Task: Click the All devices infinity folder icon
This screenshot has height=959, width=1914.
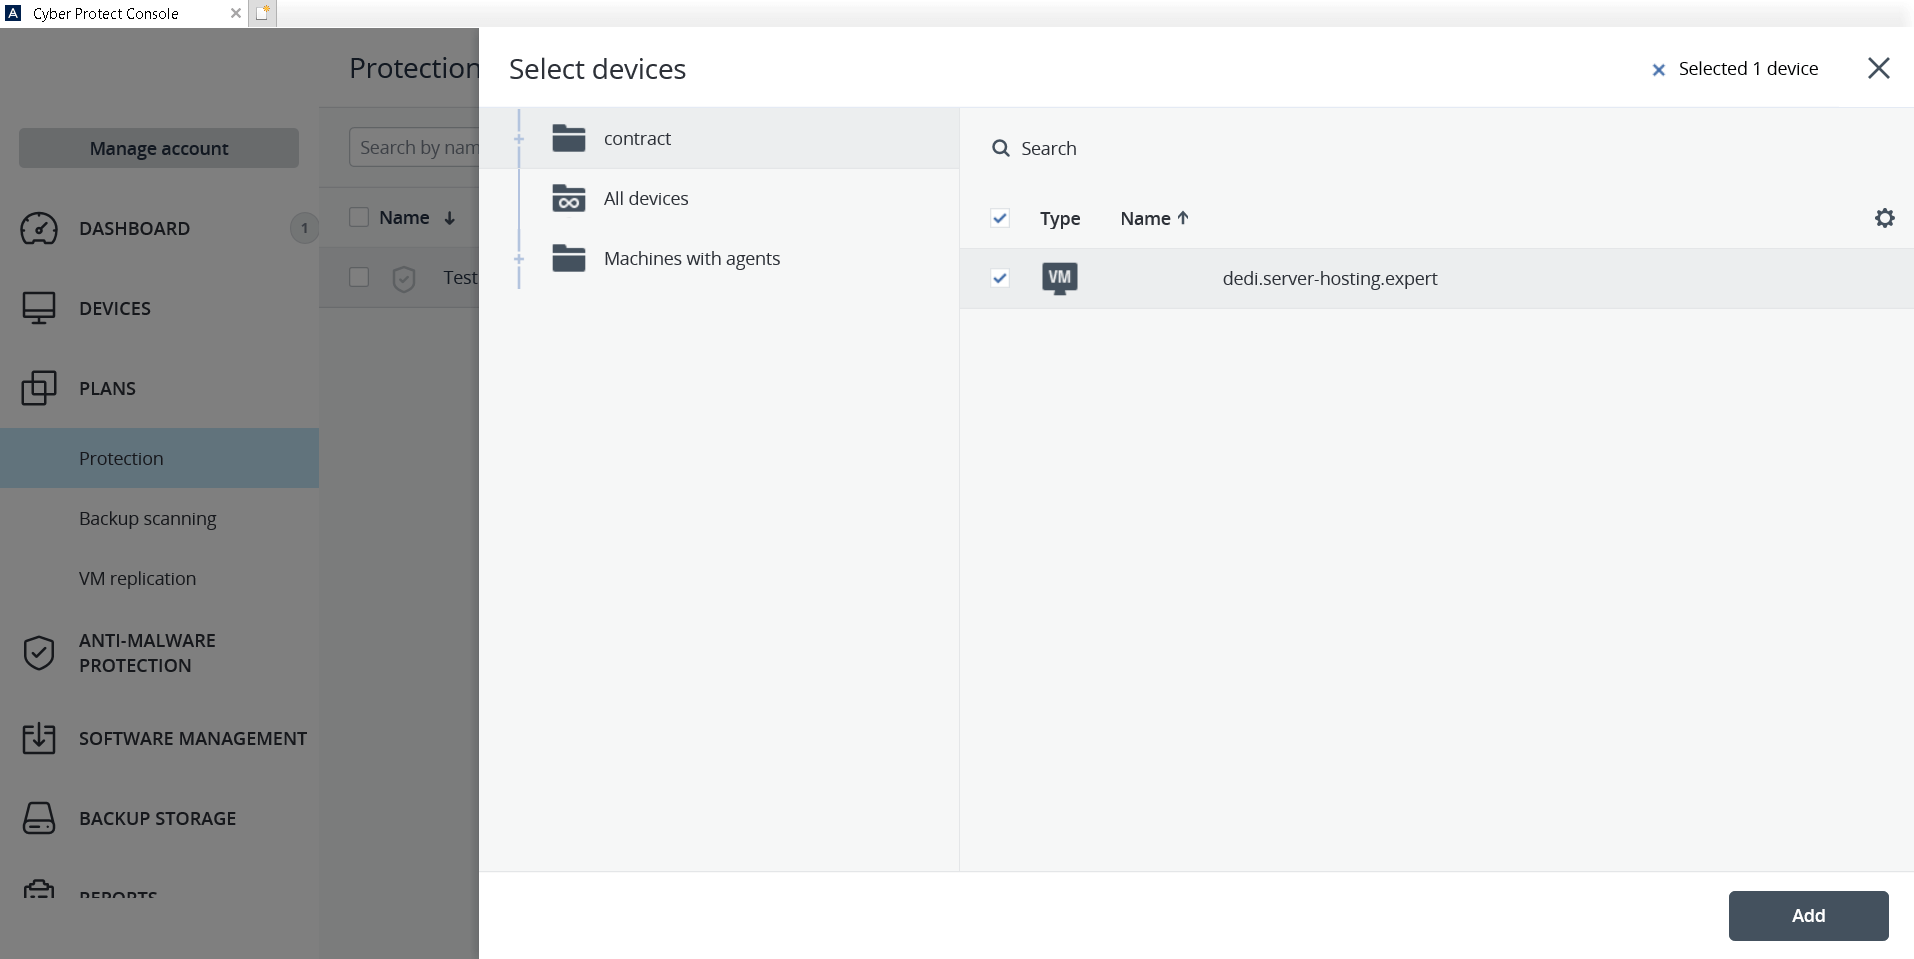Action: pos(569,198)
